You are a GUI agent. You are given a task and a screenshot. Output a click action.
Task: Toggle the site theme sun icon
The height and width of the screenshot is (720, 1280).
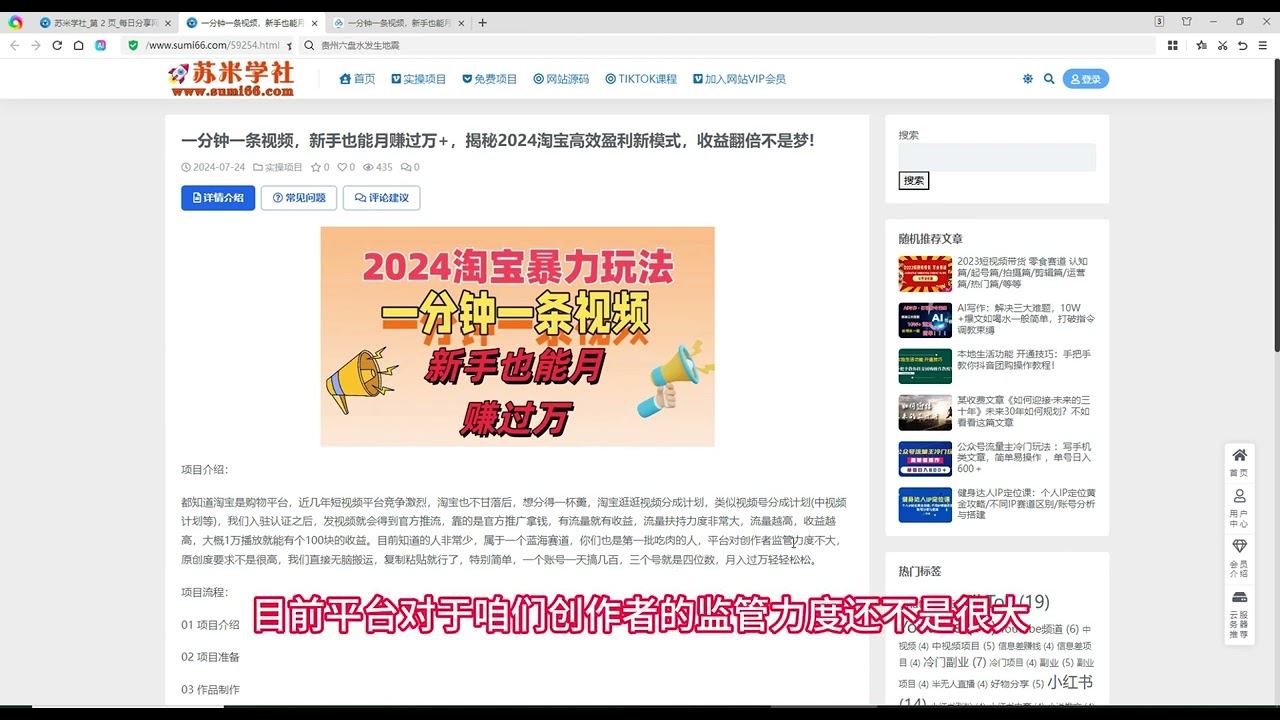(1027, 78)
